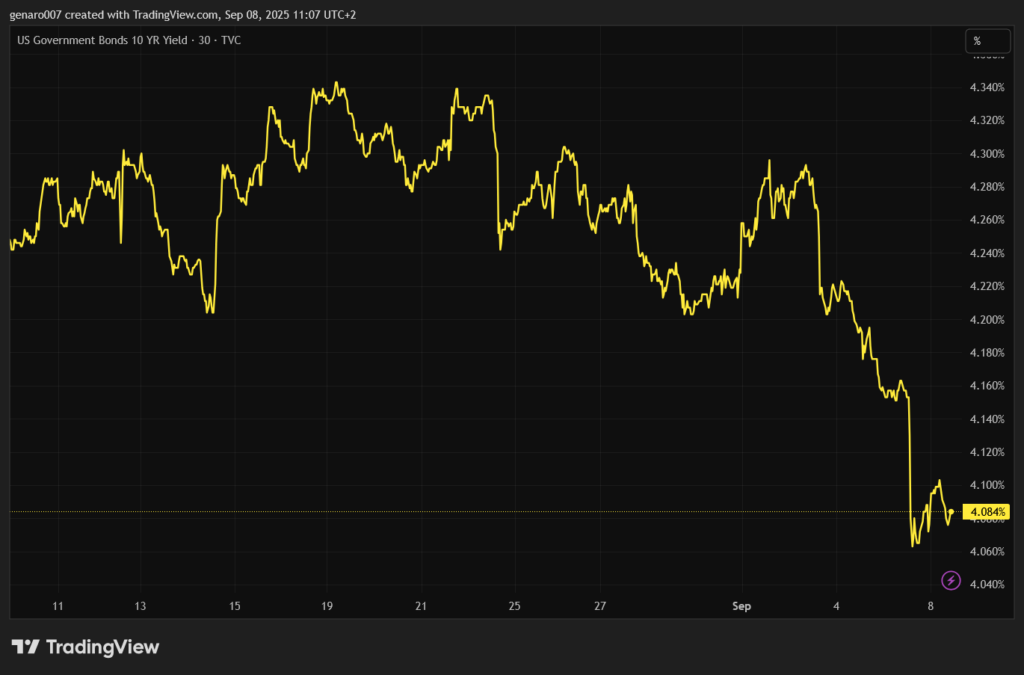
Task: Click the 11 date label on the time axis
Action: click(58, 606)
